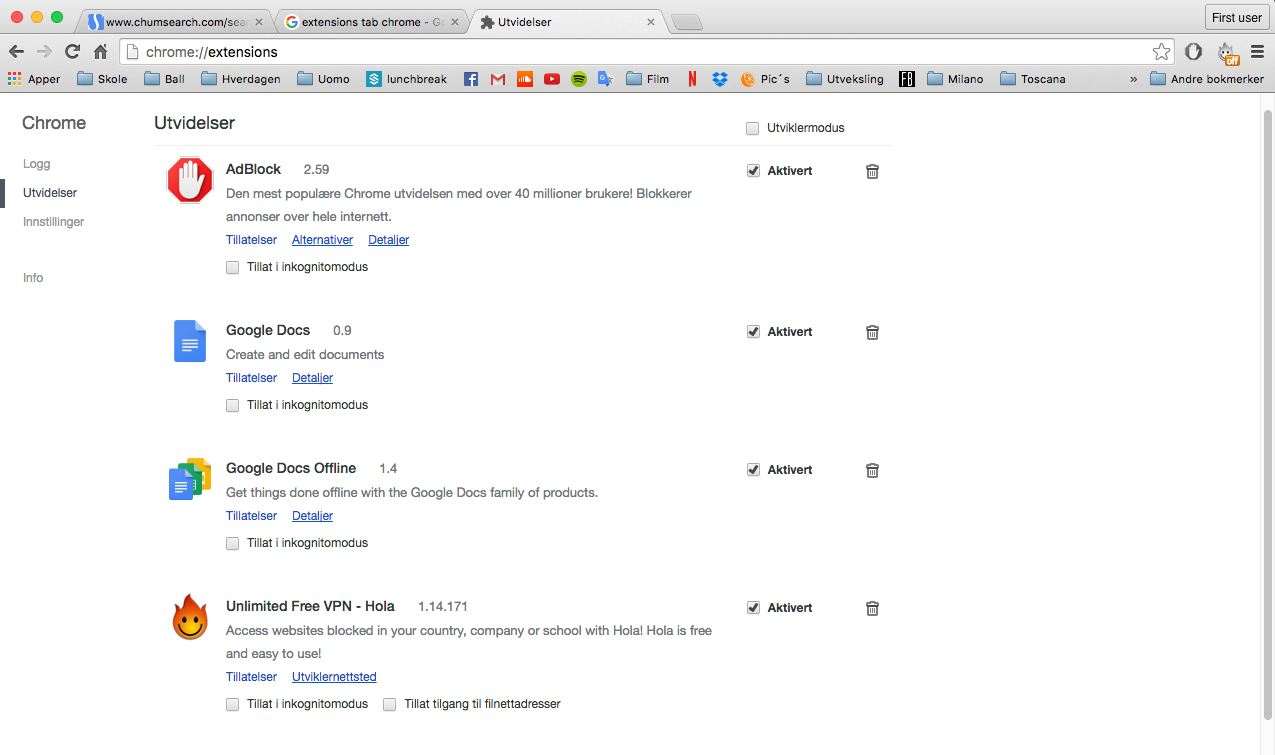1275x755 pixels.
Task: Open AdBlock Alternativer link
Action: pos(322,240)
